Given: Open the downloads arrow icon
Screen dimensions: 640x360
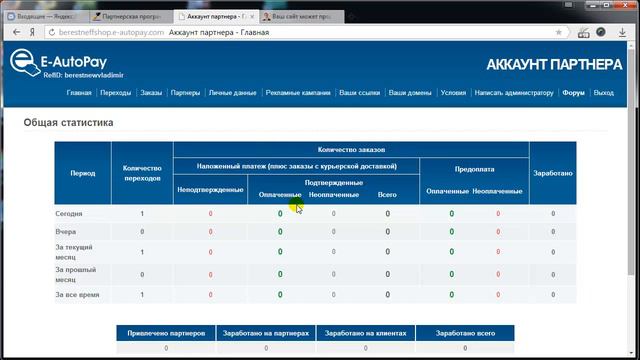Looking at the screenshot, I should coord(622,32).
